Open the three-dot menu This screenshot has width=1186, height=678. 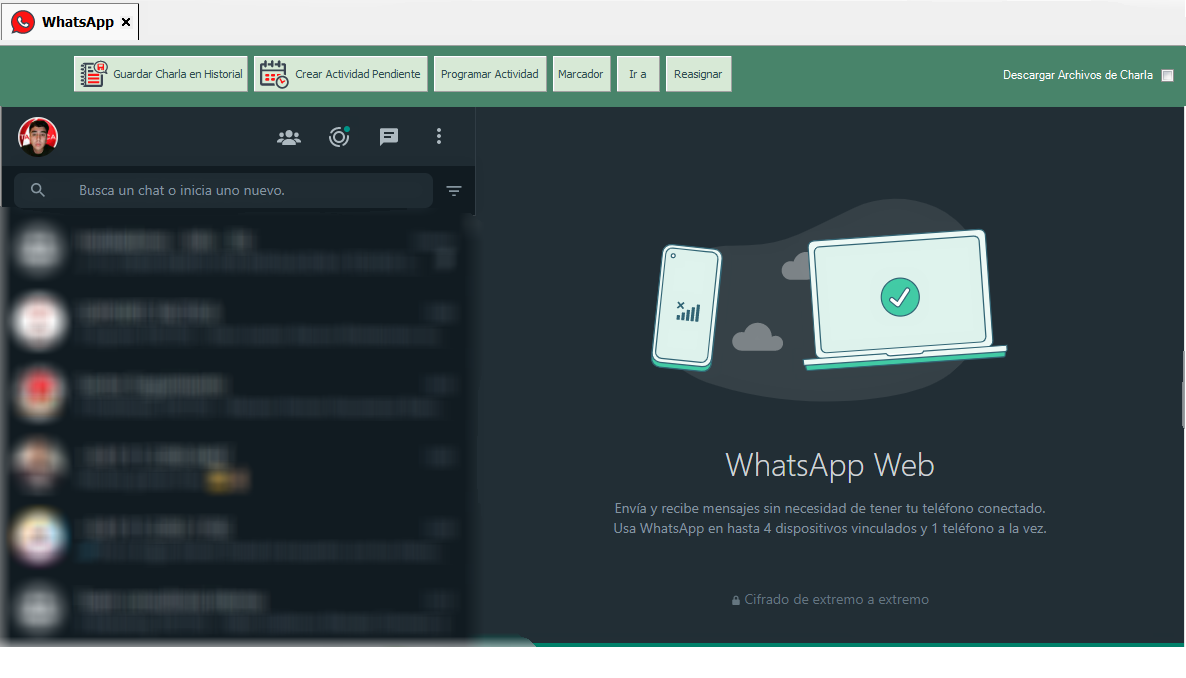(439, 136)
